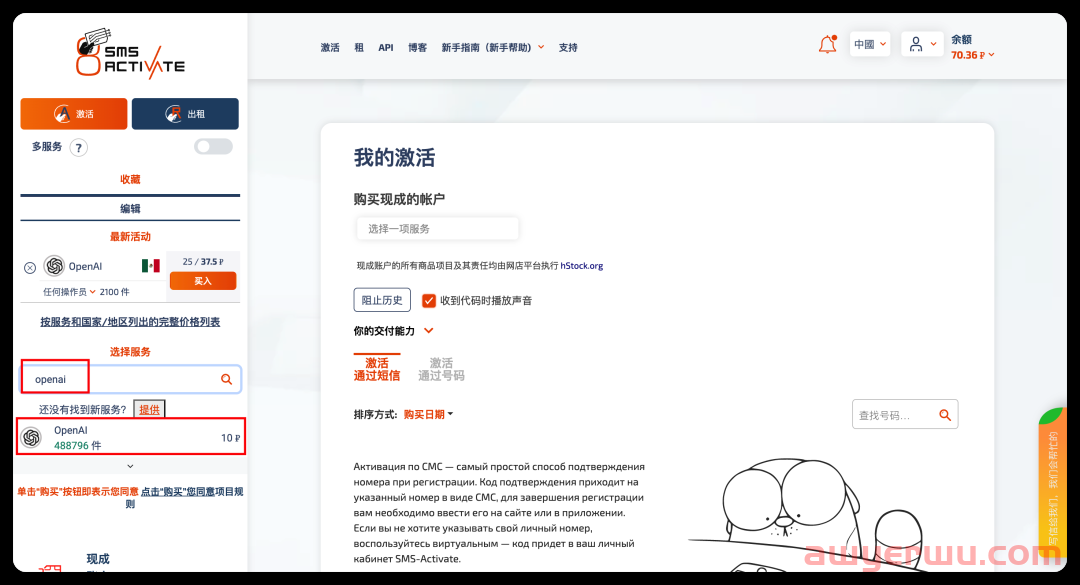Viewport: 1080px width, 585px height.
Task: Remove OpenAI from recent activity
Action: (x=30, y=267)
